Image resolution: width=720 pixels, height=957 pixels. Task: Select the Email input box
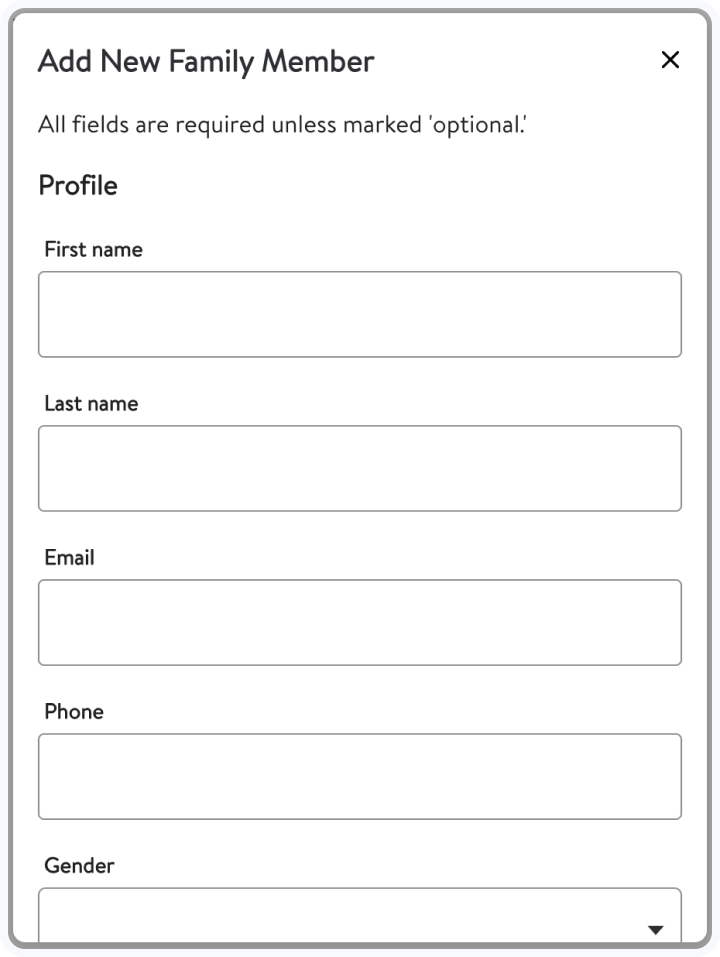(360, 622)
